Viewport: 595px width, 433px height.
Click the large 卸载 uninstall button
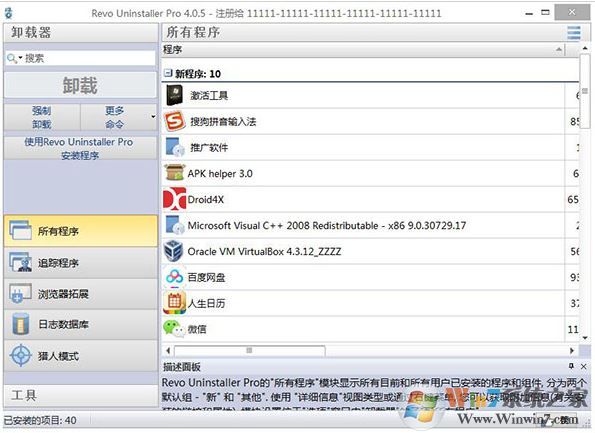point(80,85)
